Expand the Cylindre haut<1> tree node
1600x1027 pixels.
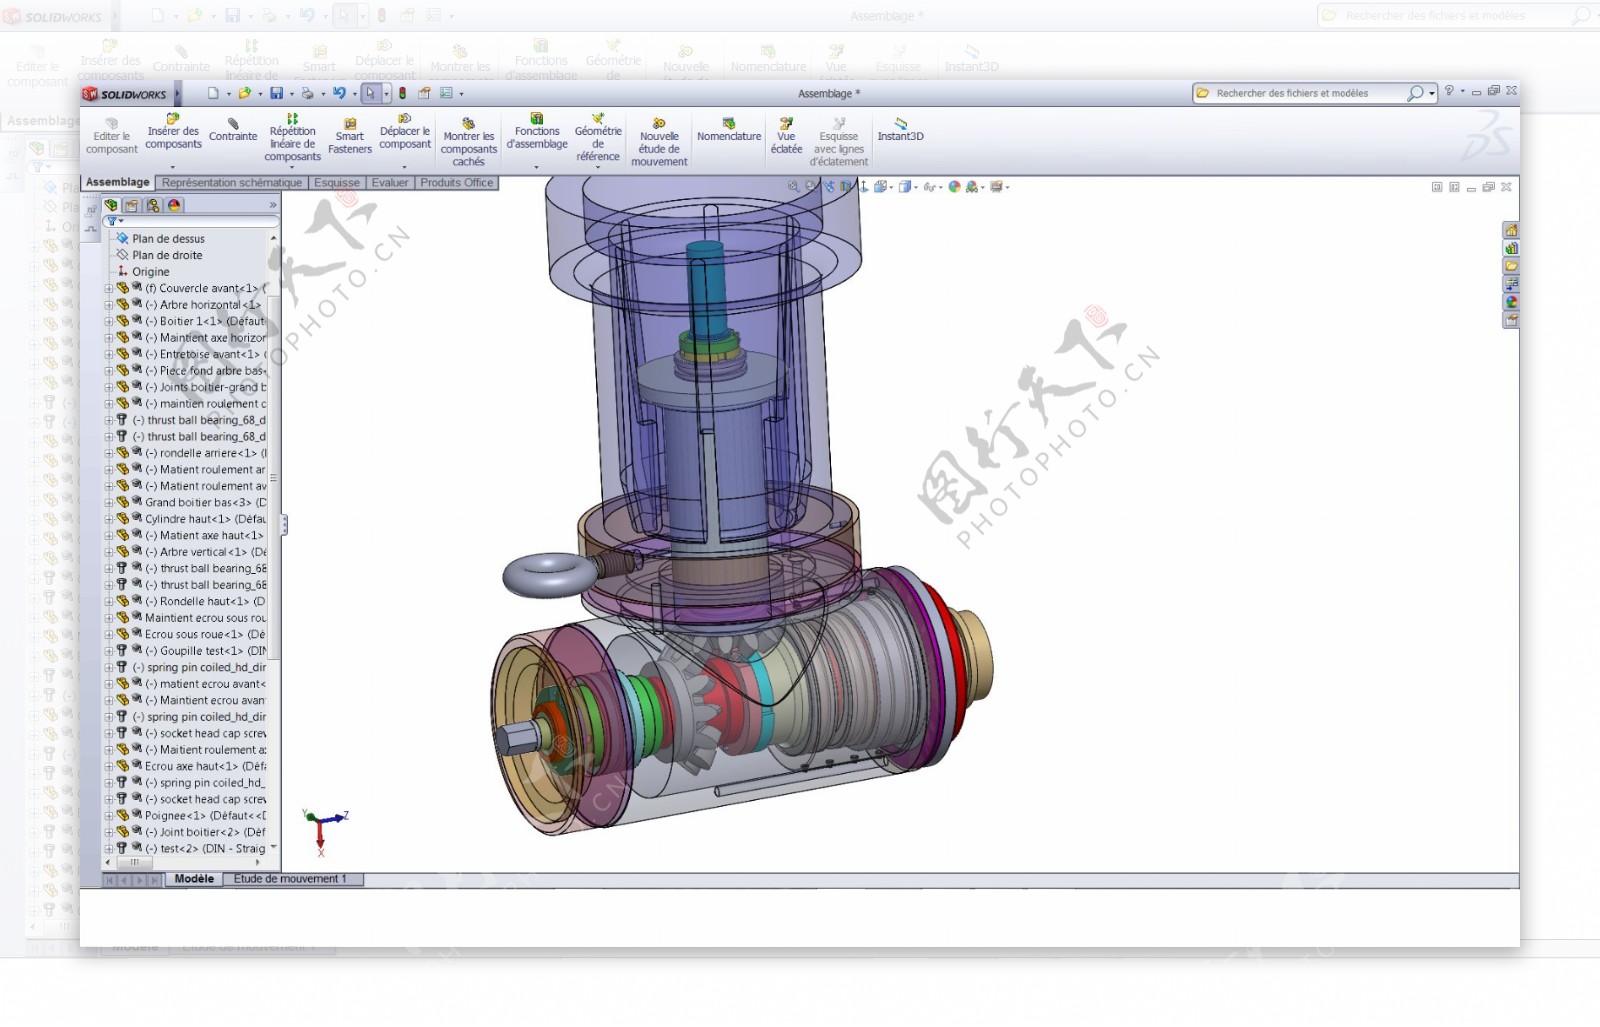coord(109,519)
